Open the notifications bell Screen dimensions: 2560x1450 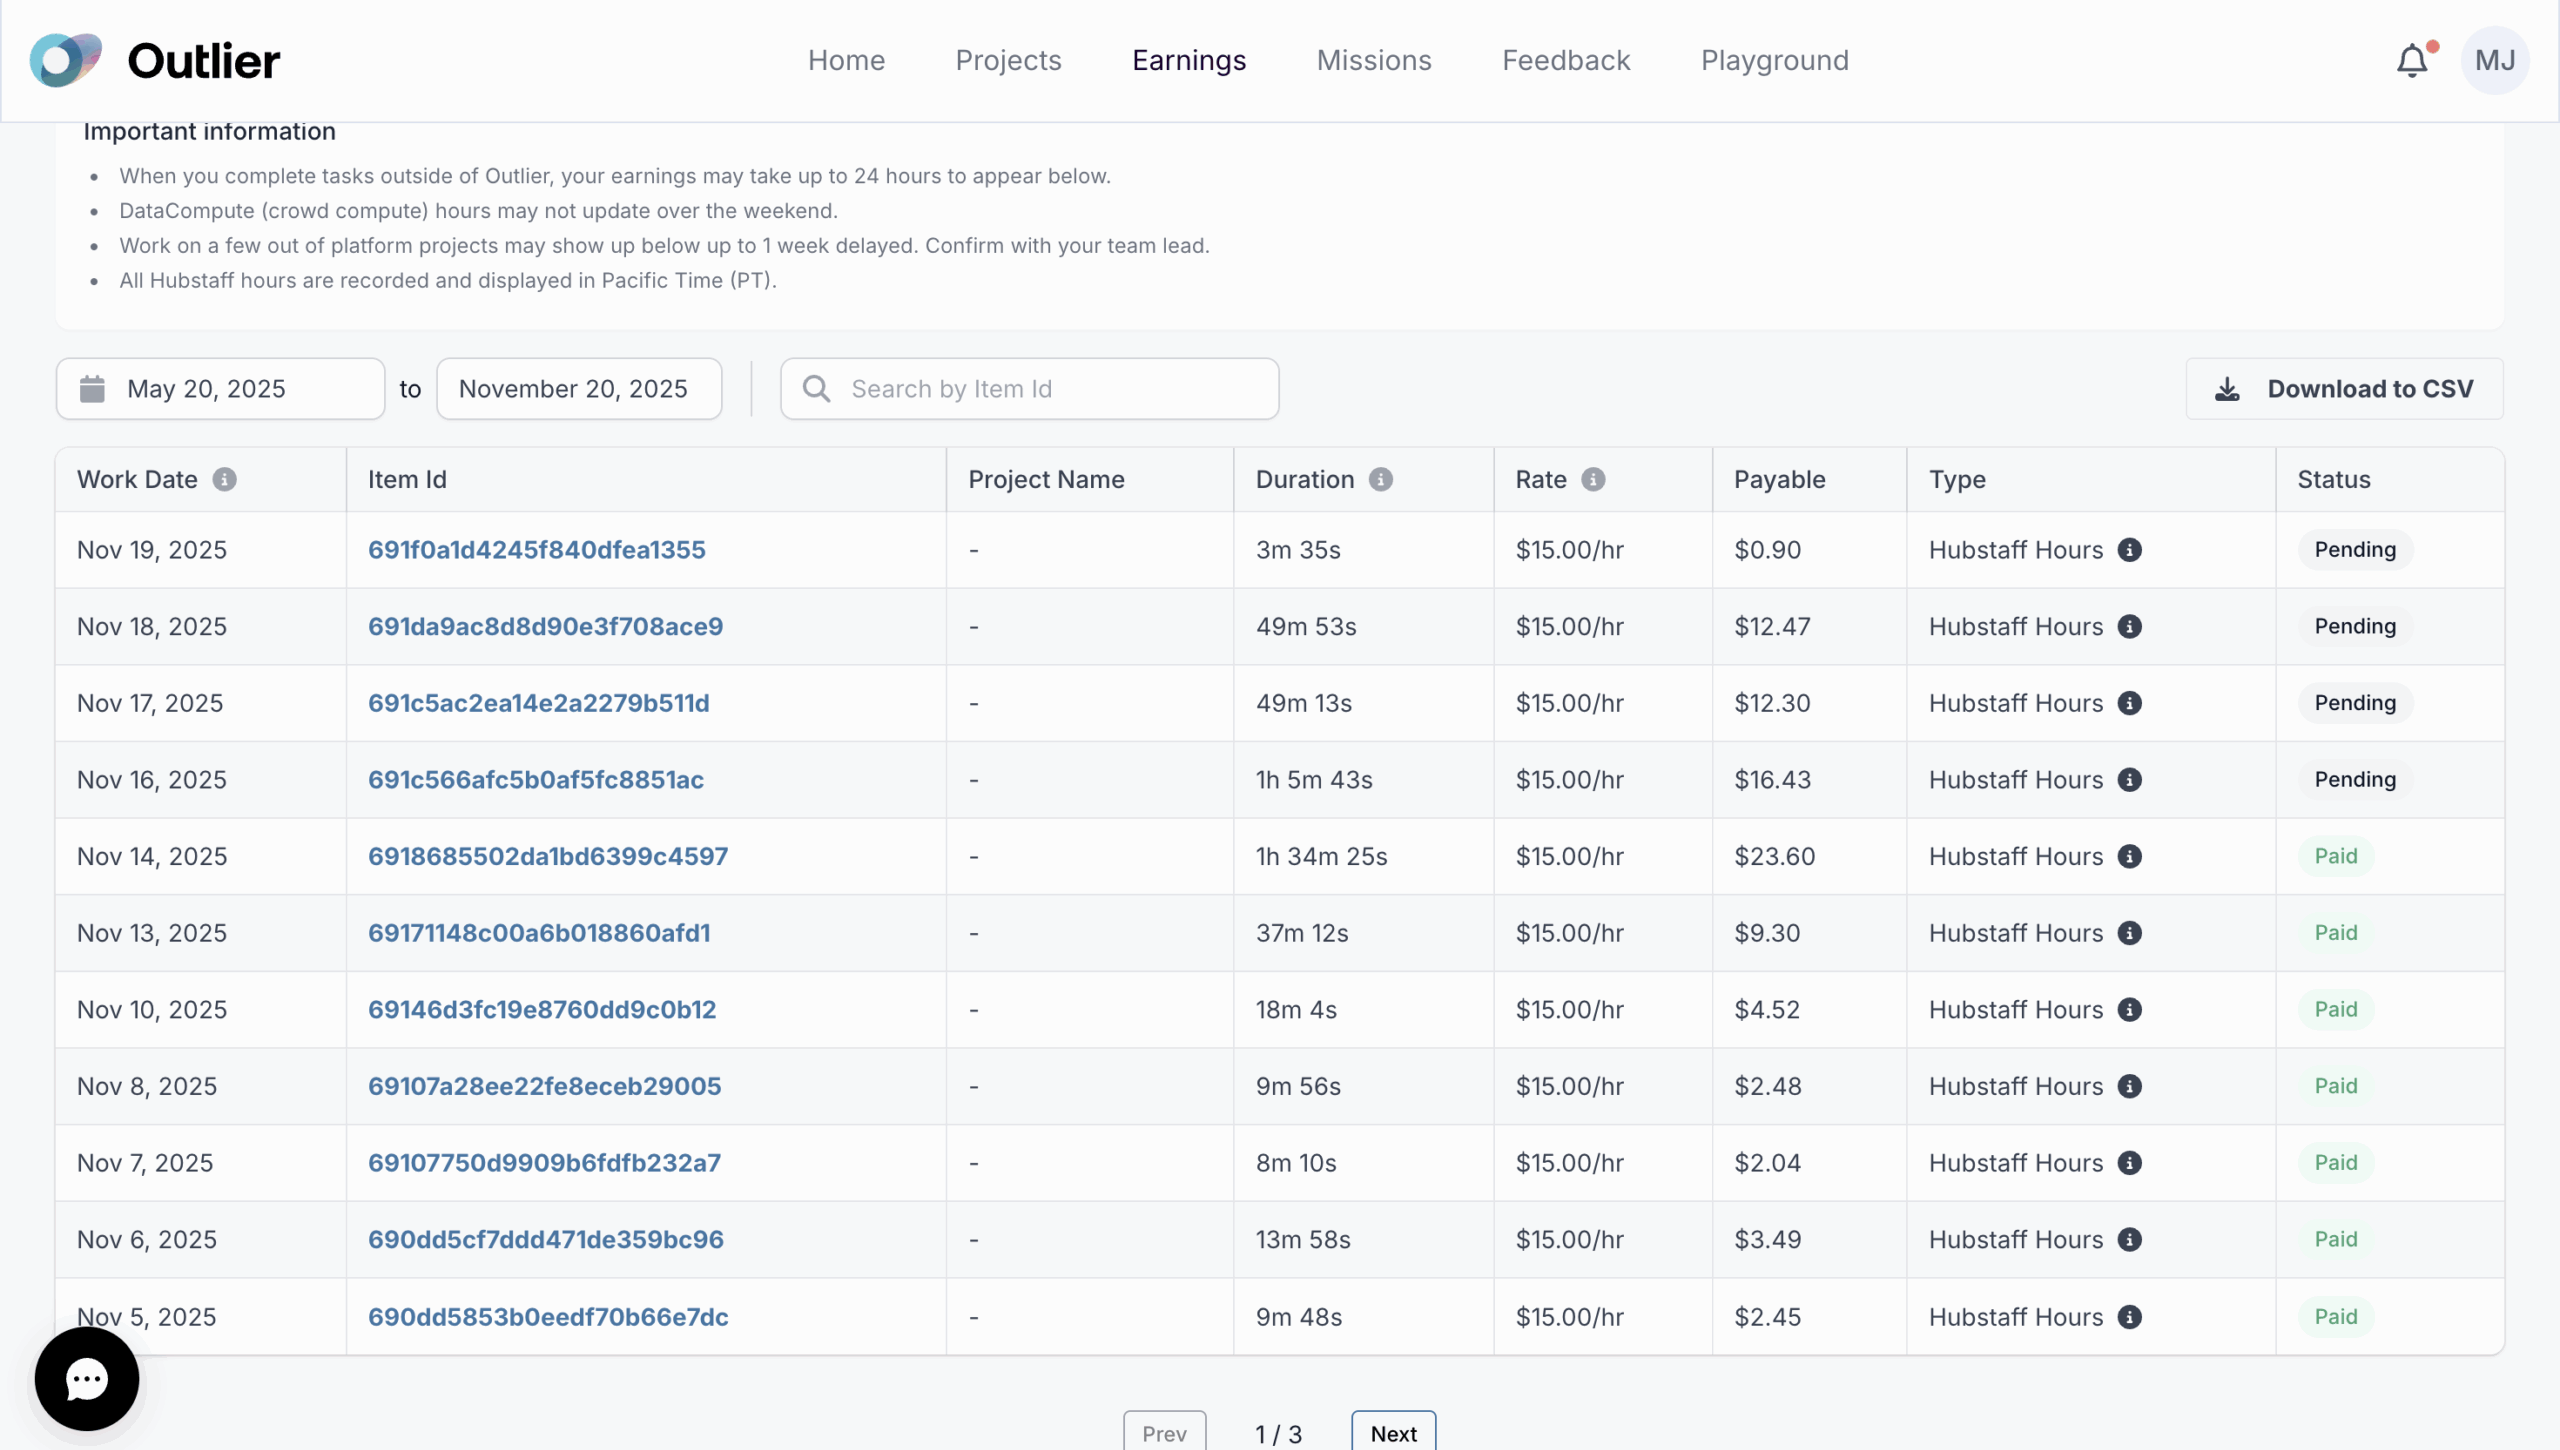pyautogui.click(x=2412, y=61)
